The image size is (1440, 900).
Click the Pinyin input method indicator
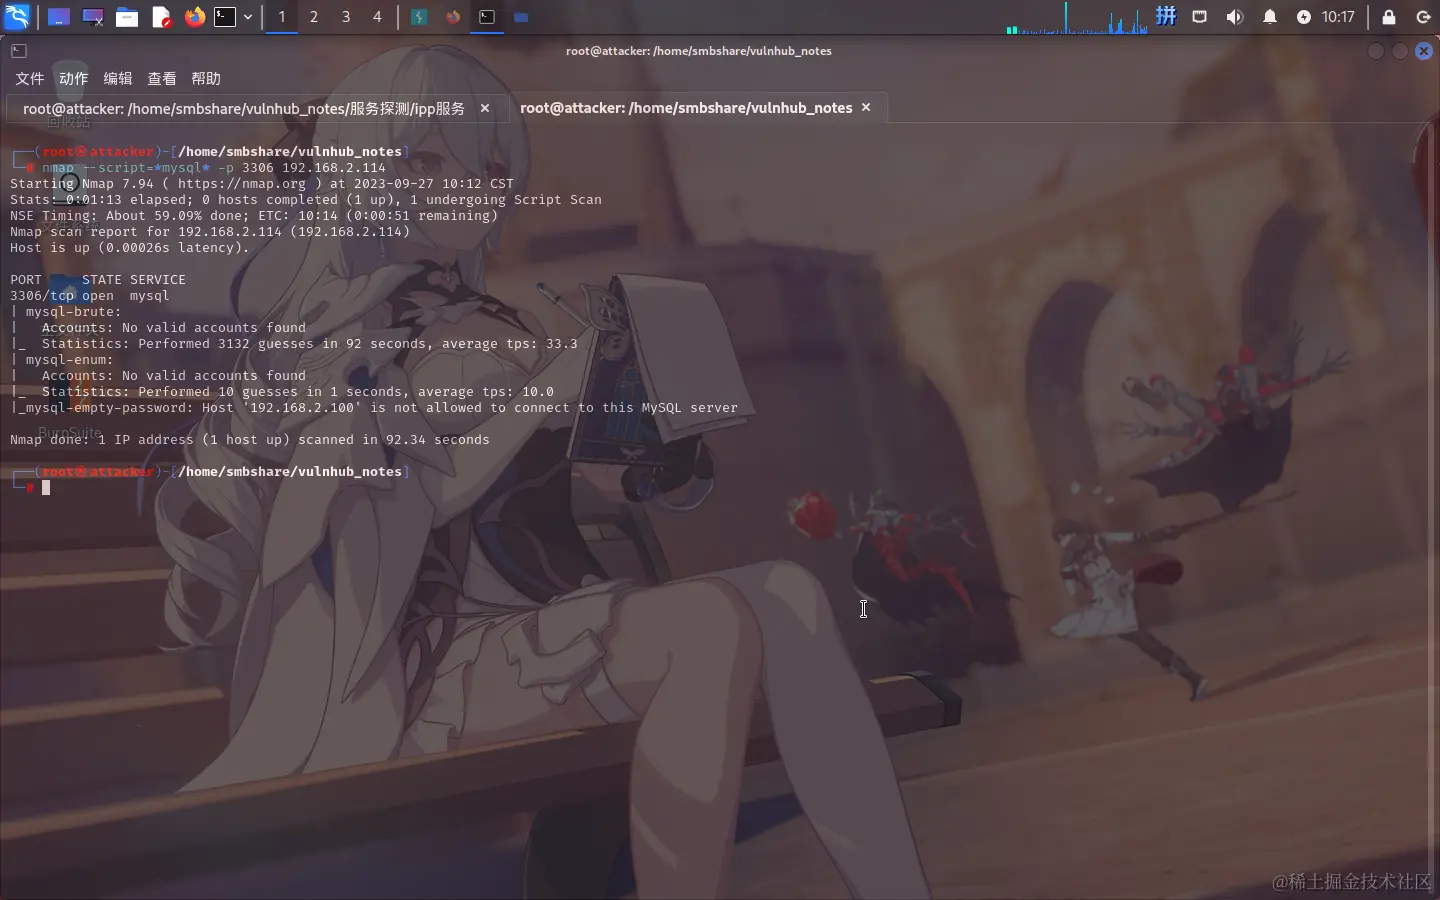coord(1166,16)
